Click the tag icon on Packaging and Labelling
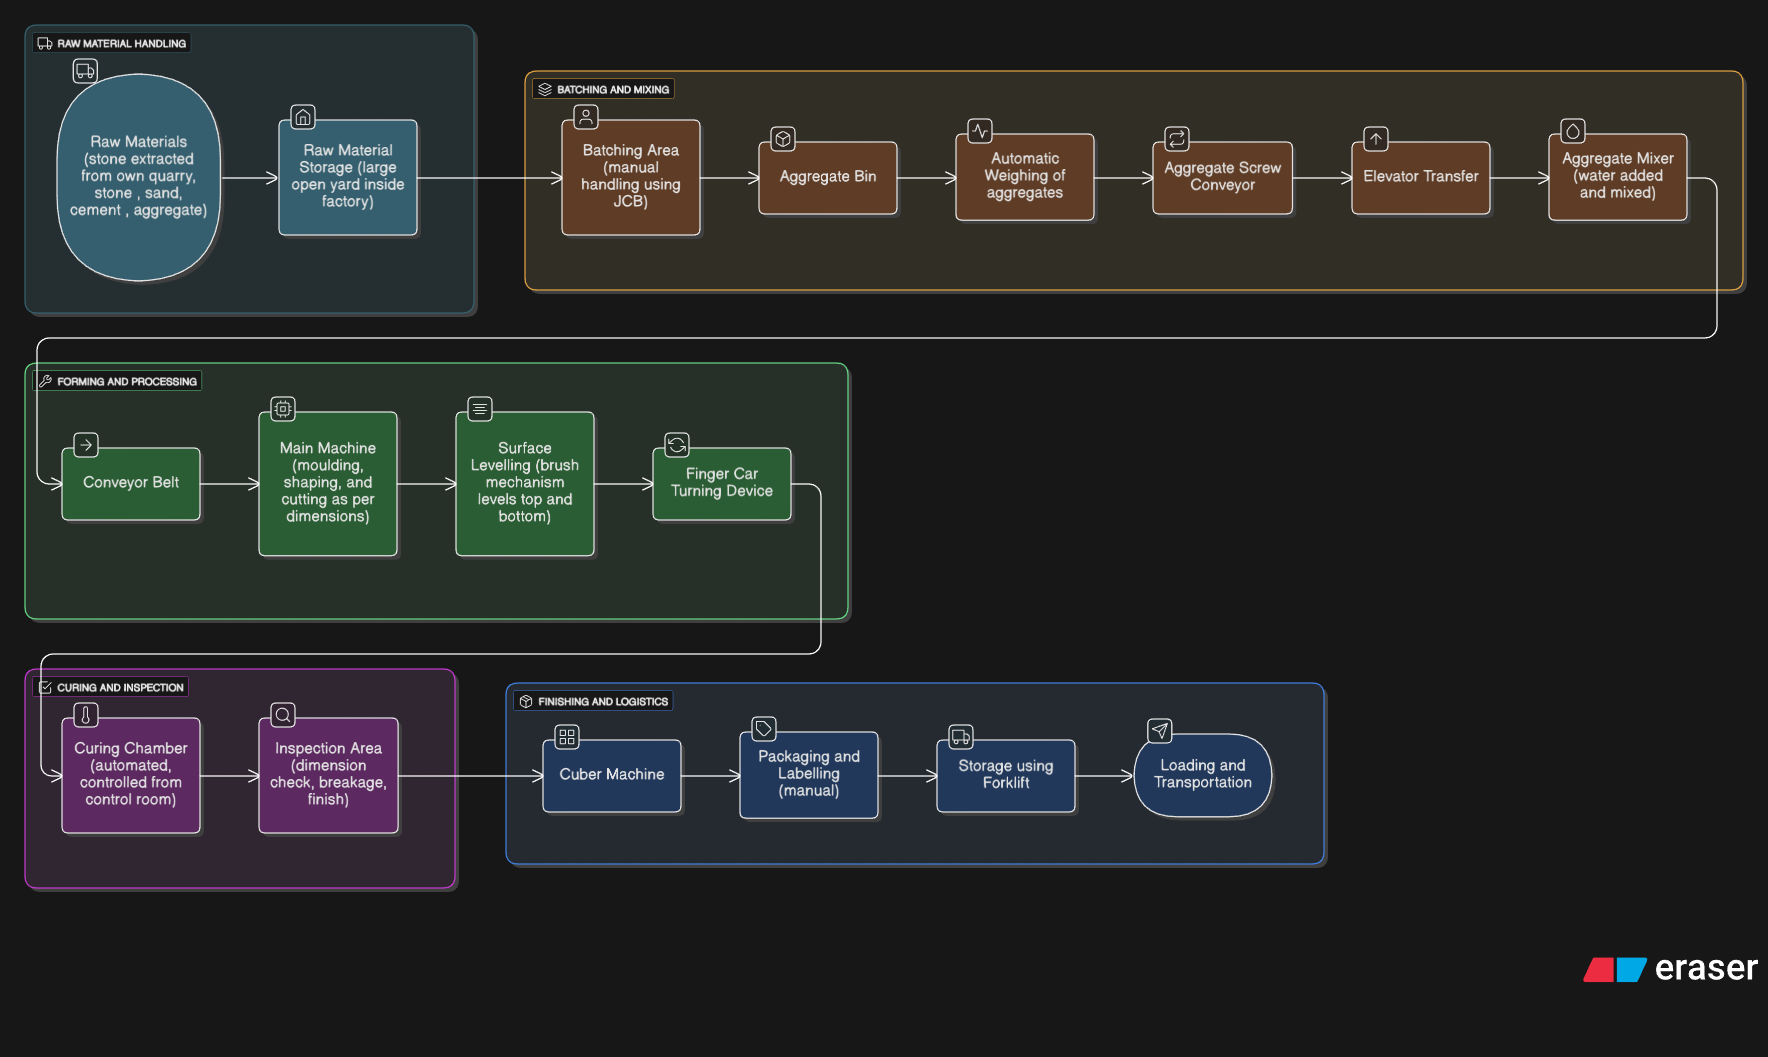This screenshot has height=1057, width=1768. (x=764, y=729)
